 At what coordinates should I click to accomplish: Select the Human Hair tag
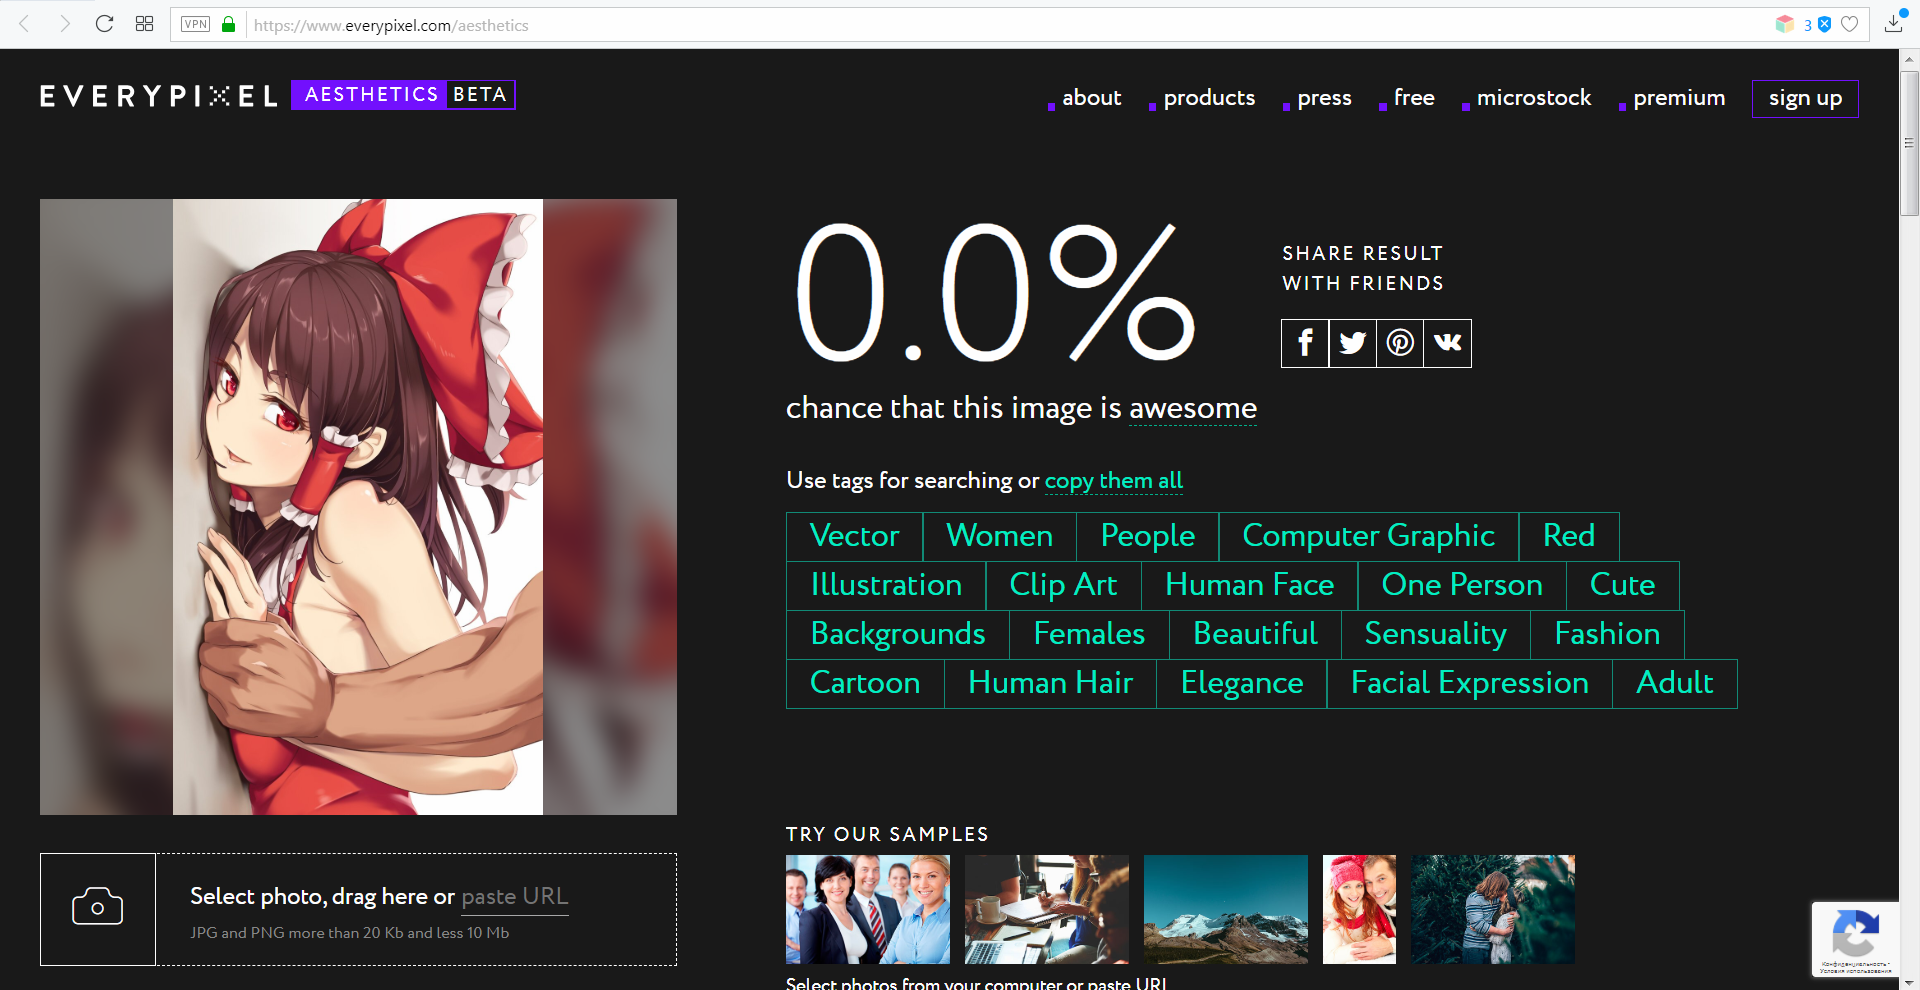[1051, 683]
